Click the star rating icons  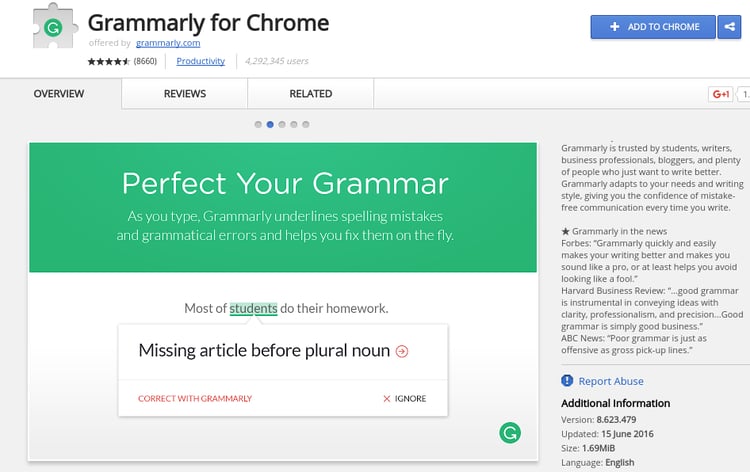(109, 61)
